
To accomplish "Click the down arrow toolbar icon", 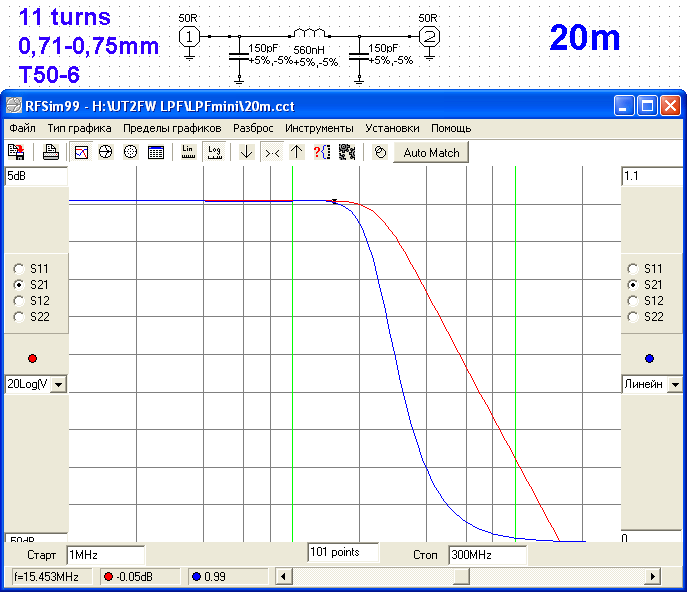I will click(247, 152).
